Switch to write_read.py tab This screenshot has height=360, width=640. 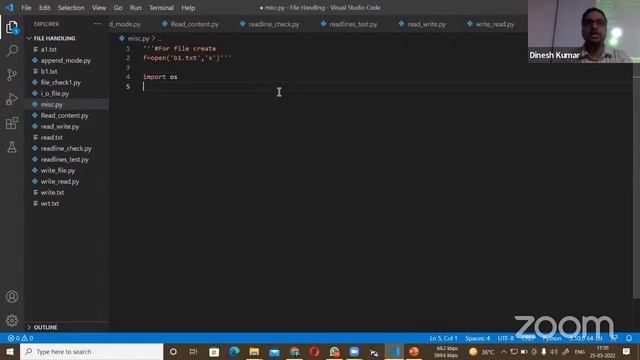491,24
